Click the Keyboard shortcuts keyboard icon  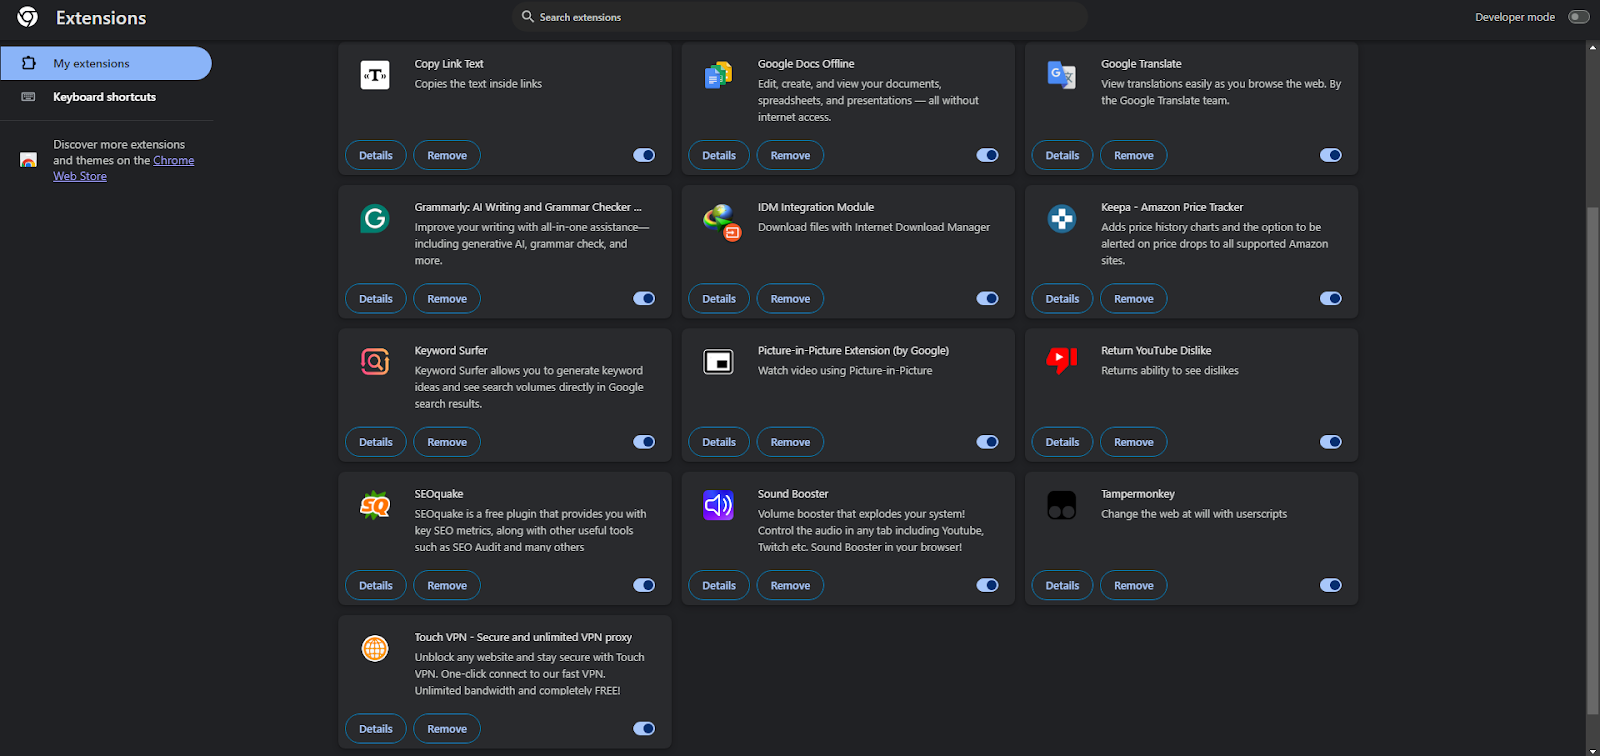point(29,97)
